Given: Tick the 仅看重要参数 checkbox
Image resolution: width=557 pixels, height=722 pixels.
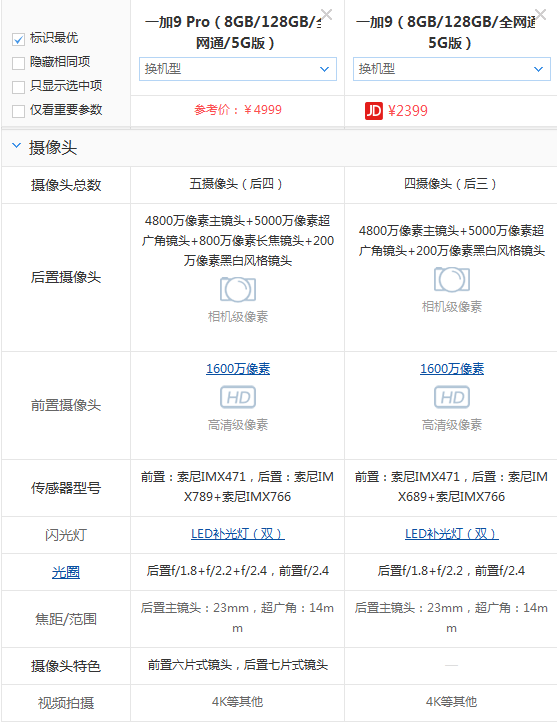Looking at the screenshot, I should tap(18, 111).
